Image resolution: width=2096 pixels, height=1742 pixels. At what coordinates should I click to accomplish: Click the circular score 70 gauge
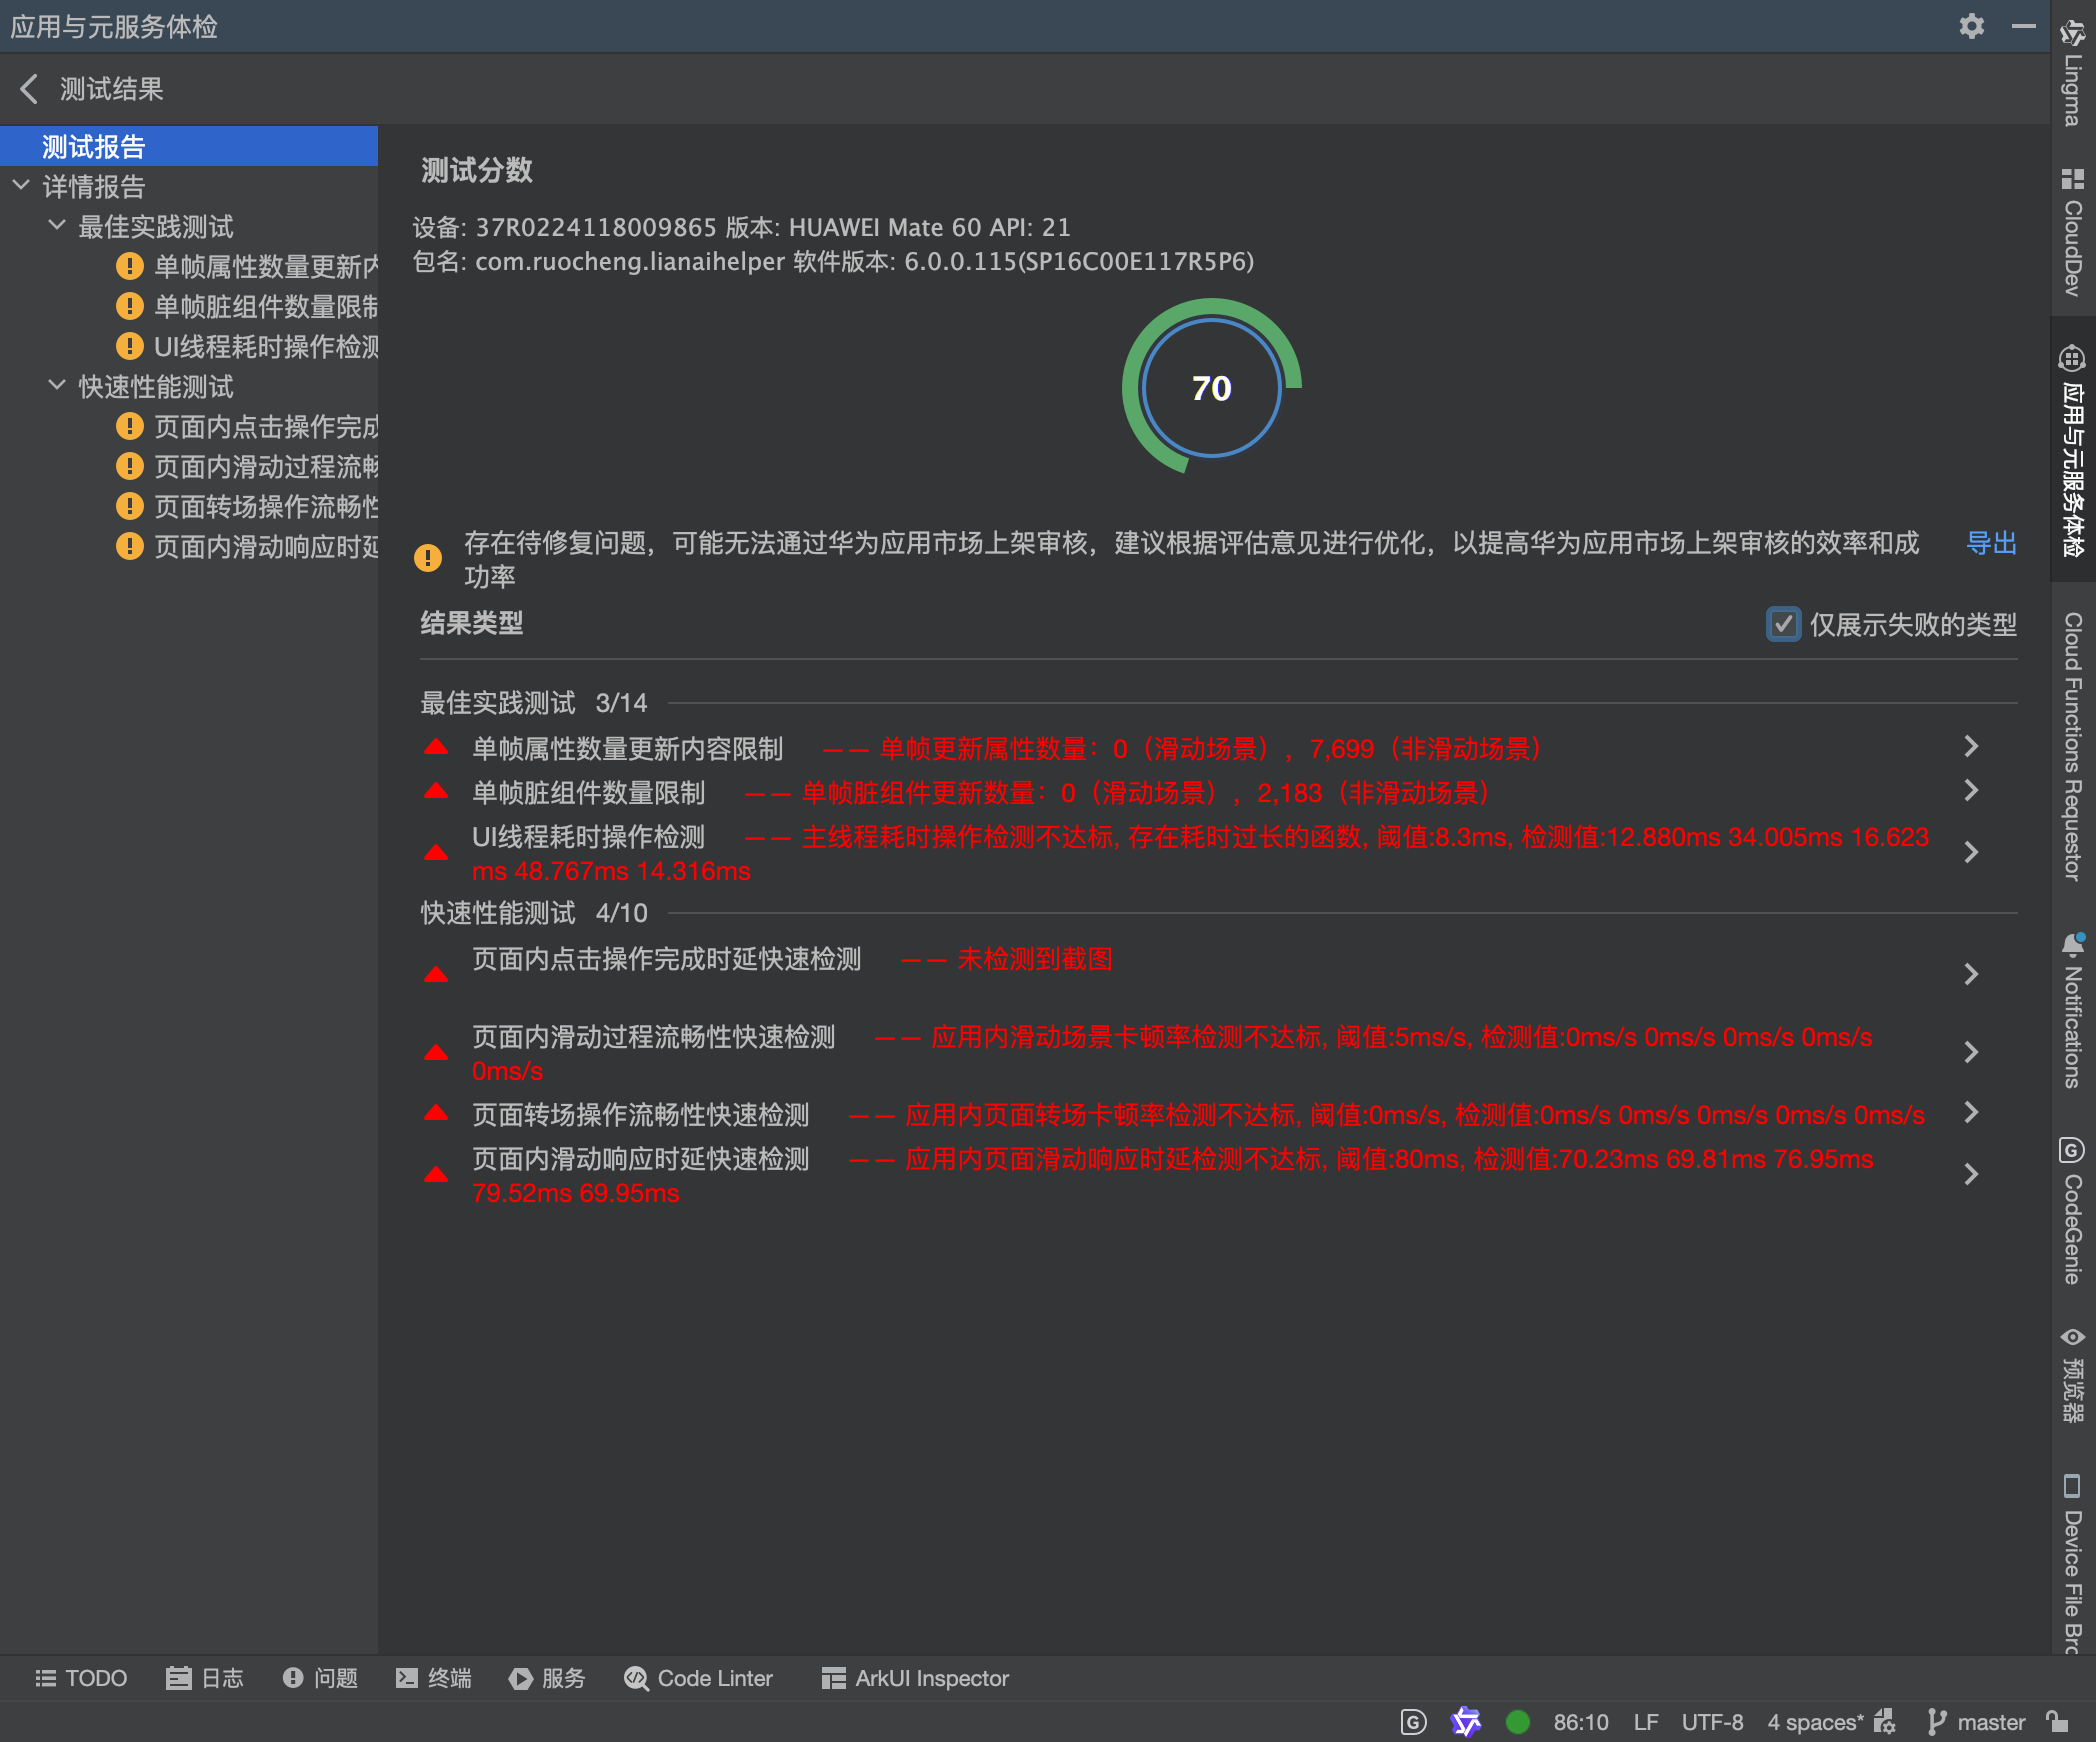[1212, 388]
